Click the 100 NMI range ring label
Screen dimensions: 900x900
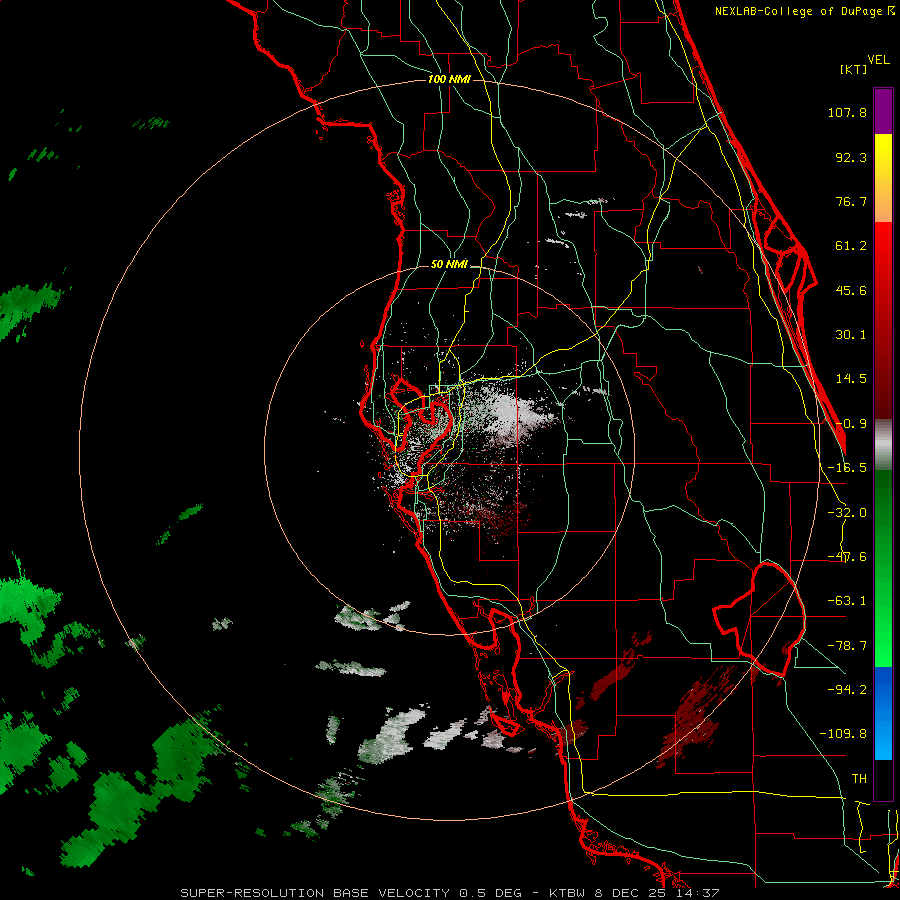tap(449, 79)
